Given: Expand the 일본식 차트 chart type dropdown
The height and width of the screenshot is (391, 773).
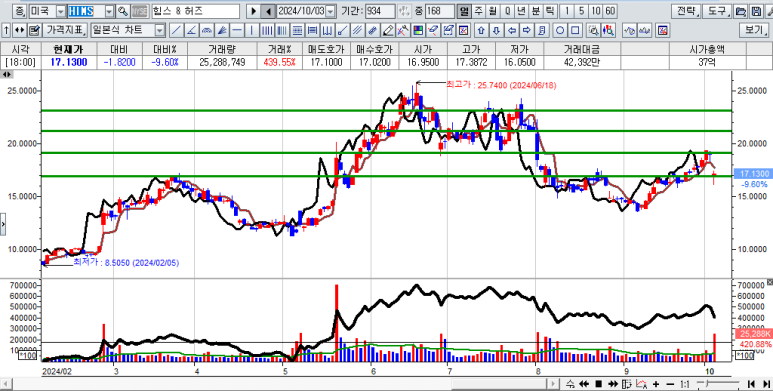Looking at the screenshot, I should (159, 31).
